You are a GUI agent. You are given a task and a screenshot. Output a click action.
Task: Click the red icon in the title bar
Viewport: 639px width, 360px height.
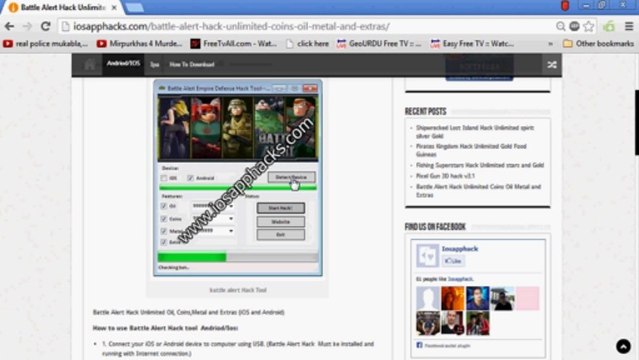[x=565, y=6]
